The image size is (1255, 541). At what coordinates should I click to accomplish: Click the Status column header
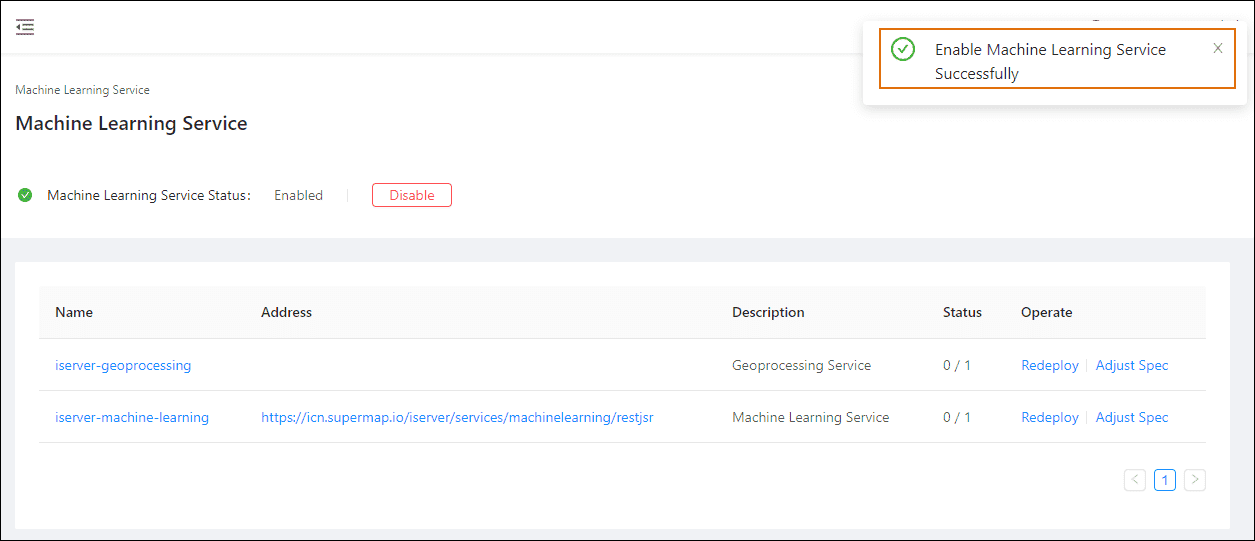962,312
